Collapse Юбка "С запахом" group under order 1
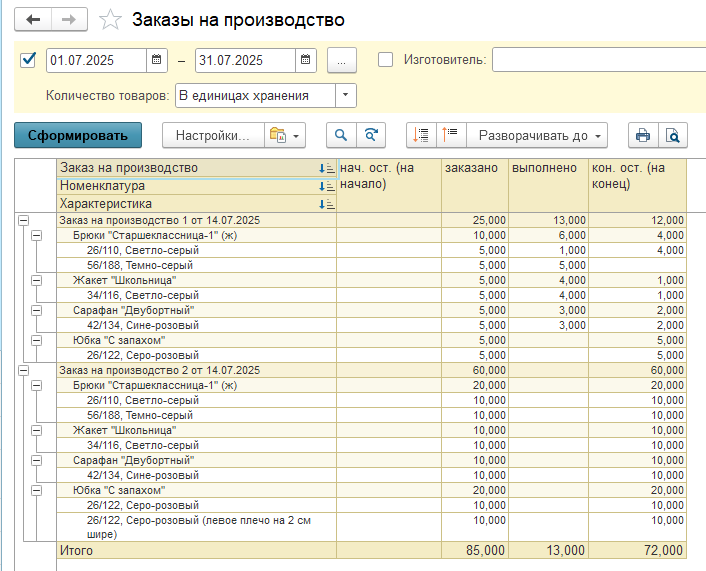 click(36, 340)
